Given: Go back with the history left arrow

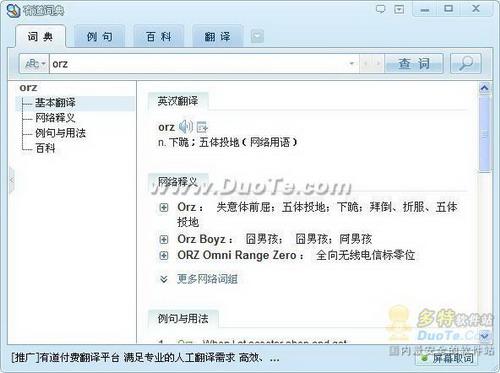Looking at the screenshot, I should click(x=366, y=63).
